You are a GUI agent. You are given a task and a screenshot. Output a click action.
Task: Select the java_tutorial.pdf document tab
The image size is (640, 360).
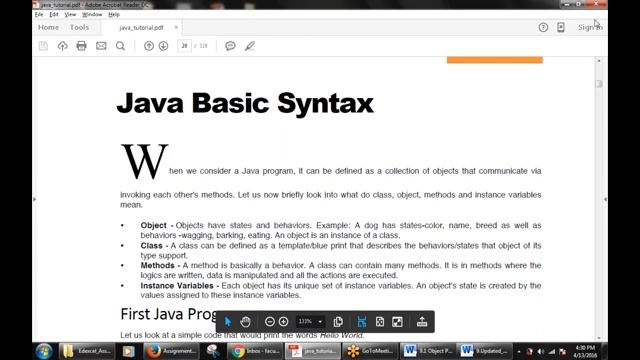click(x=141, y=28)
